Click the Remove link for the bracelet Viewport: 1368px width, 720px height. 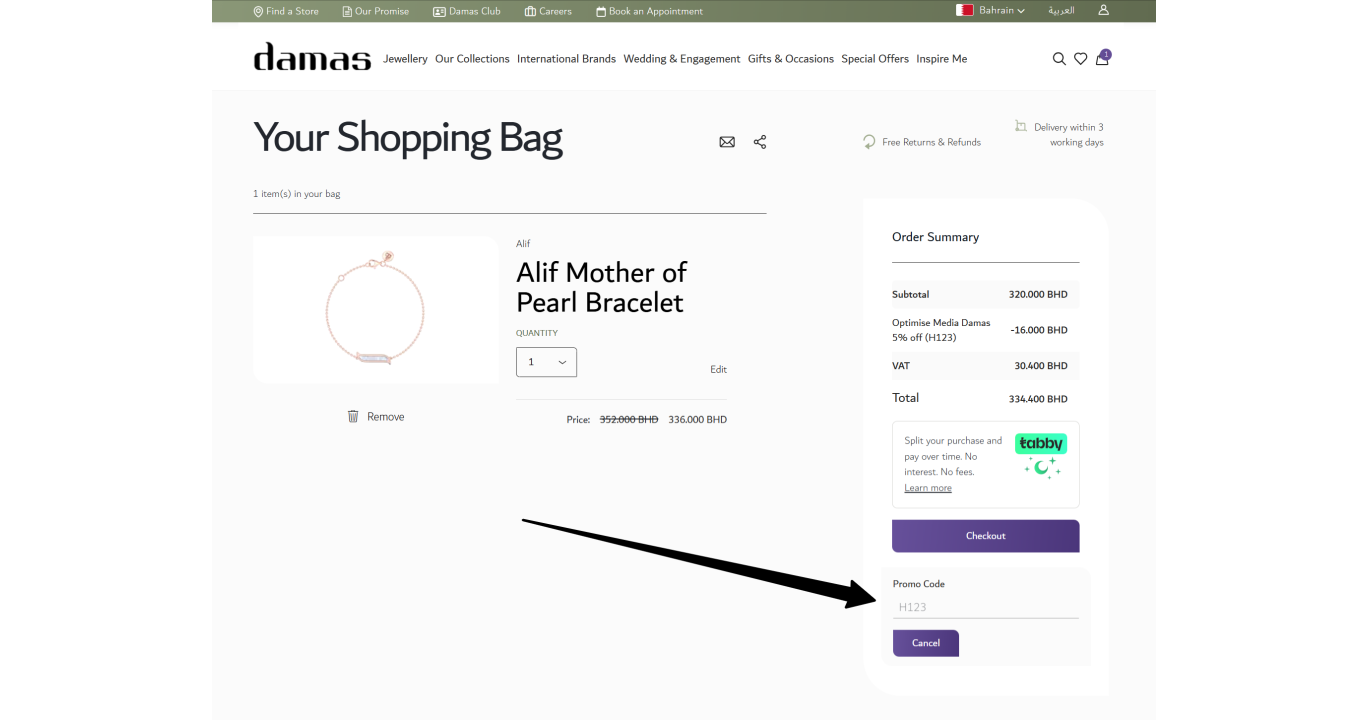pyautogui.click(x=386, y=416)
